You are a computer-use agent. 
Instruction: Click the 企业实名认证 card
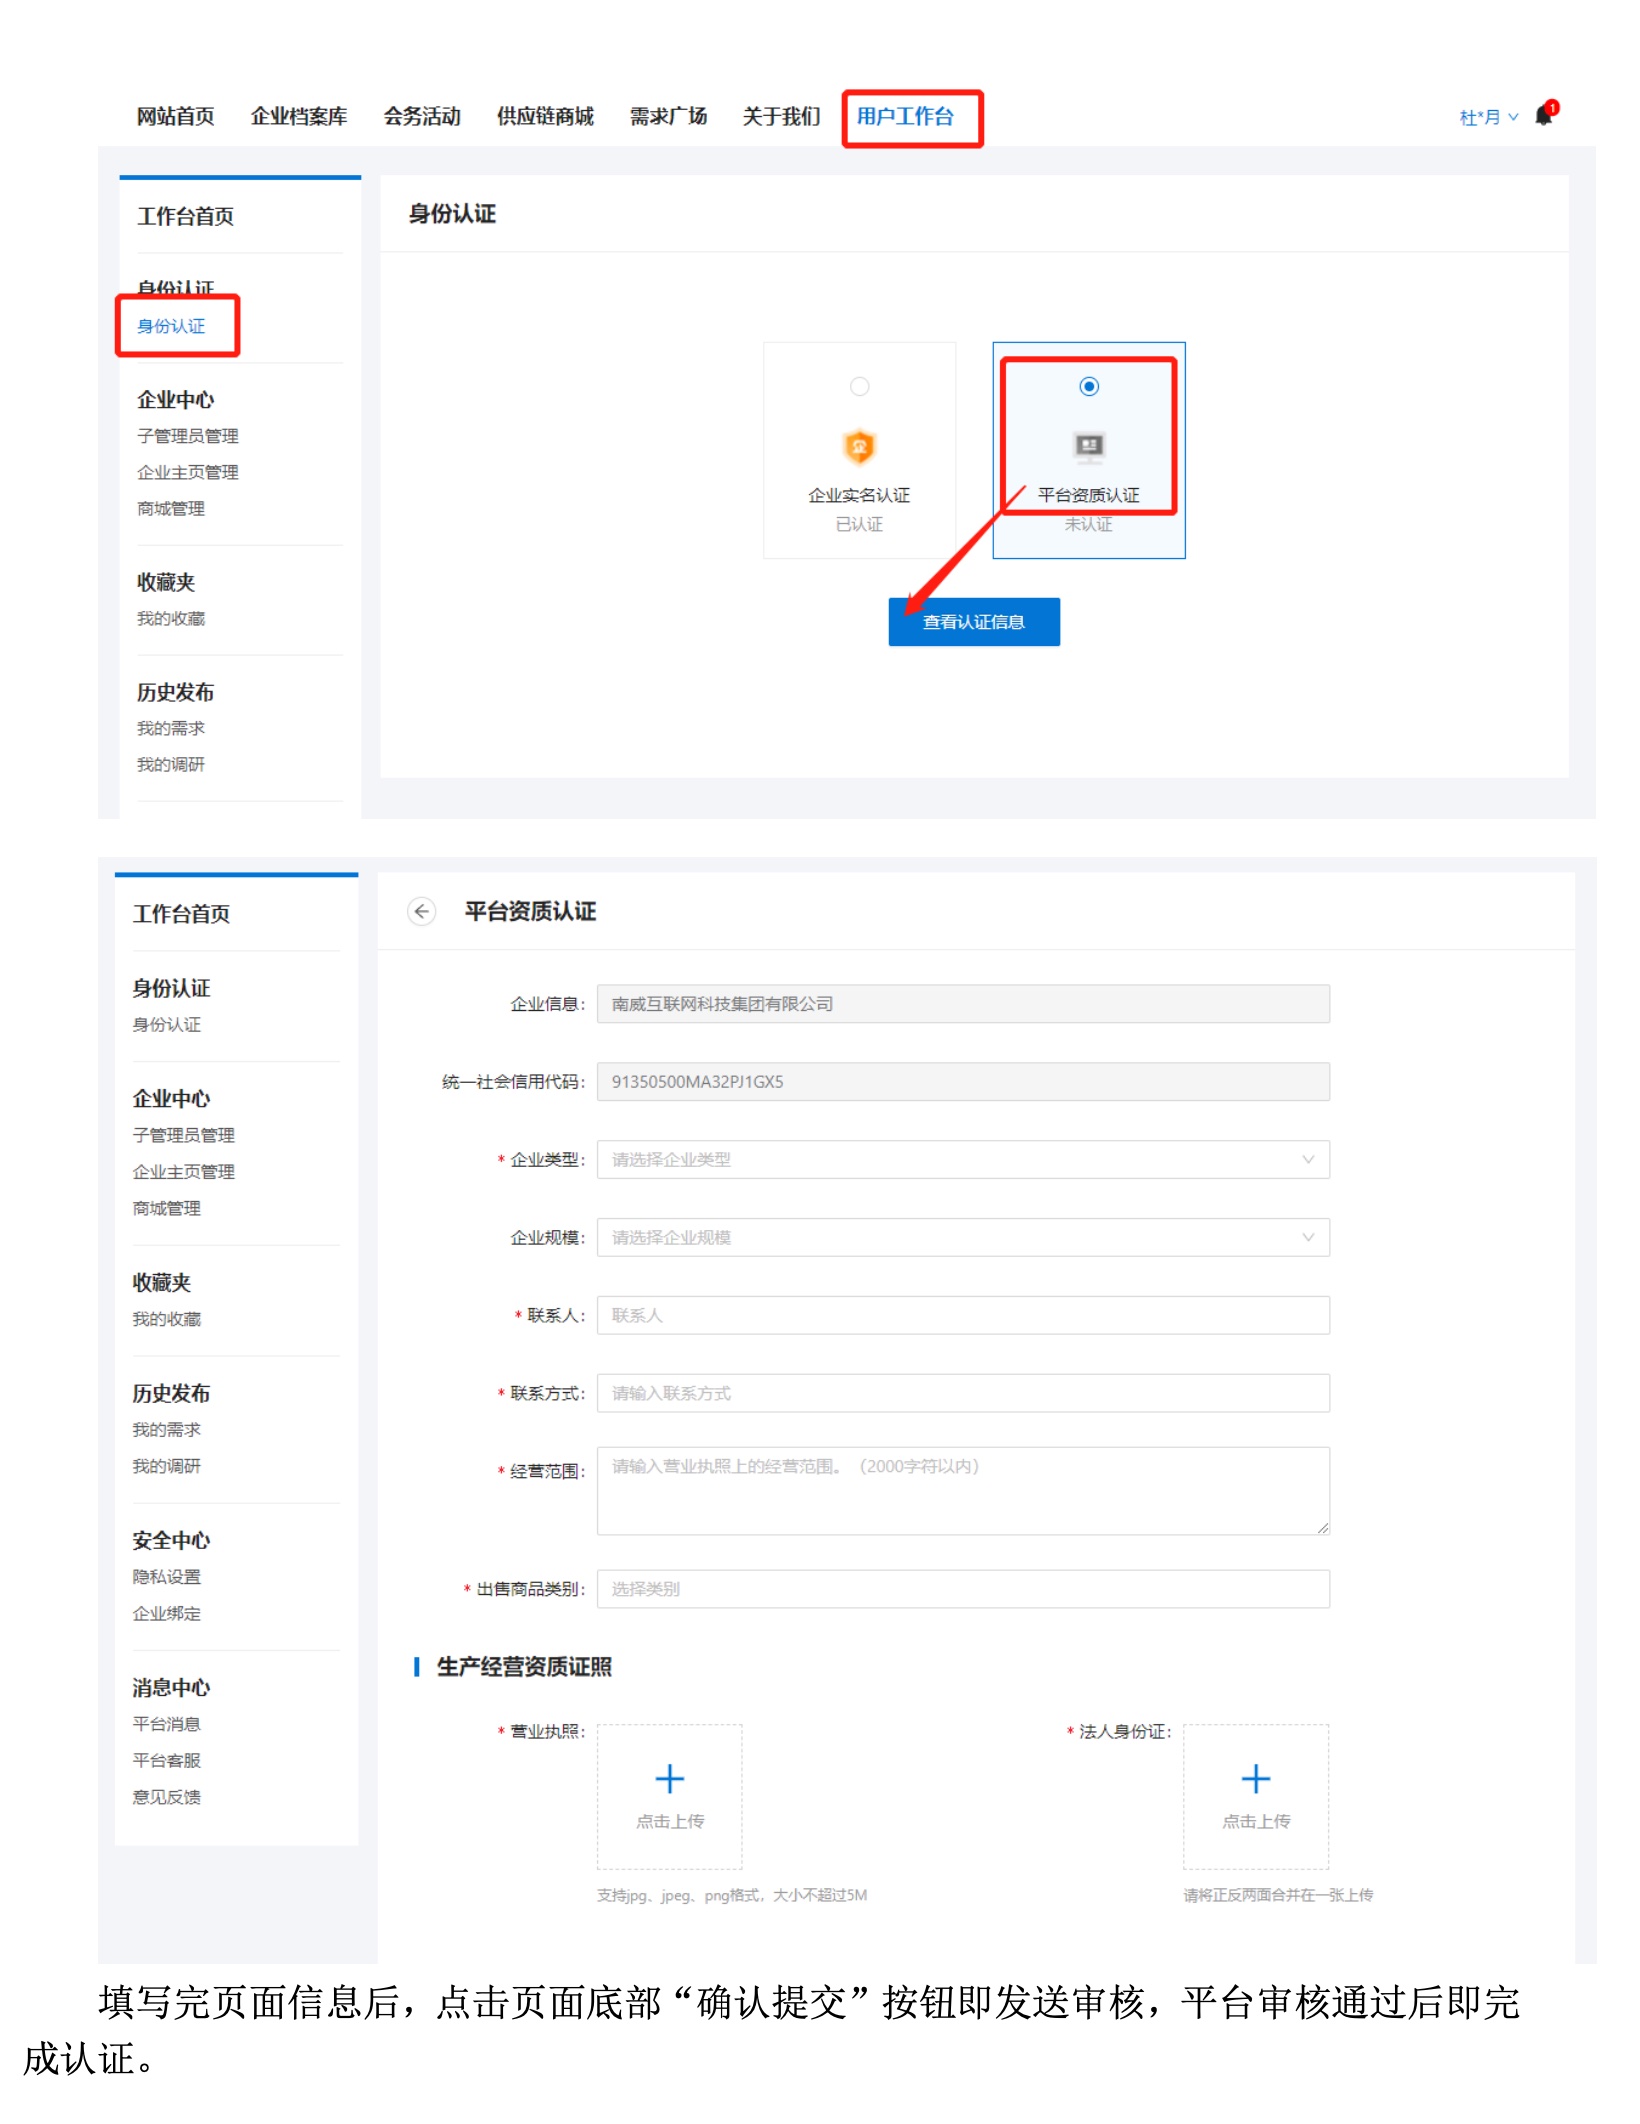(859, 450)
